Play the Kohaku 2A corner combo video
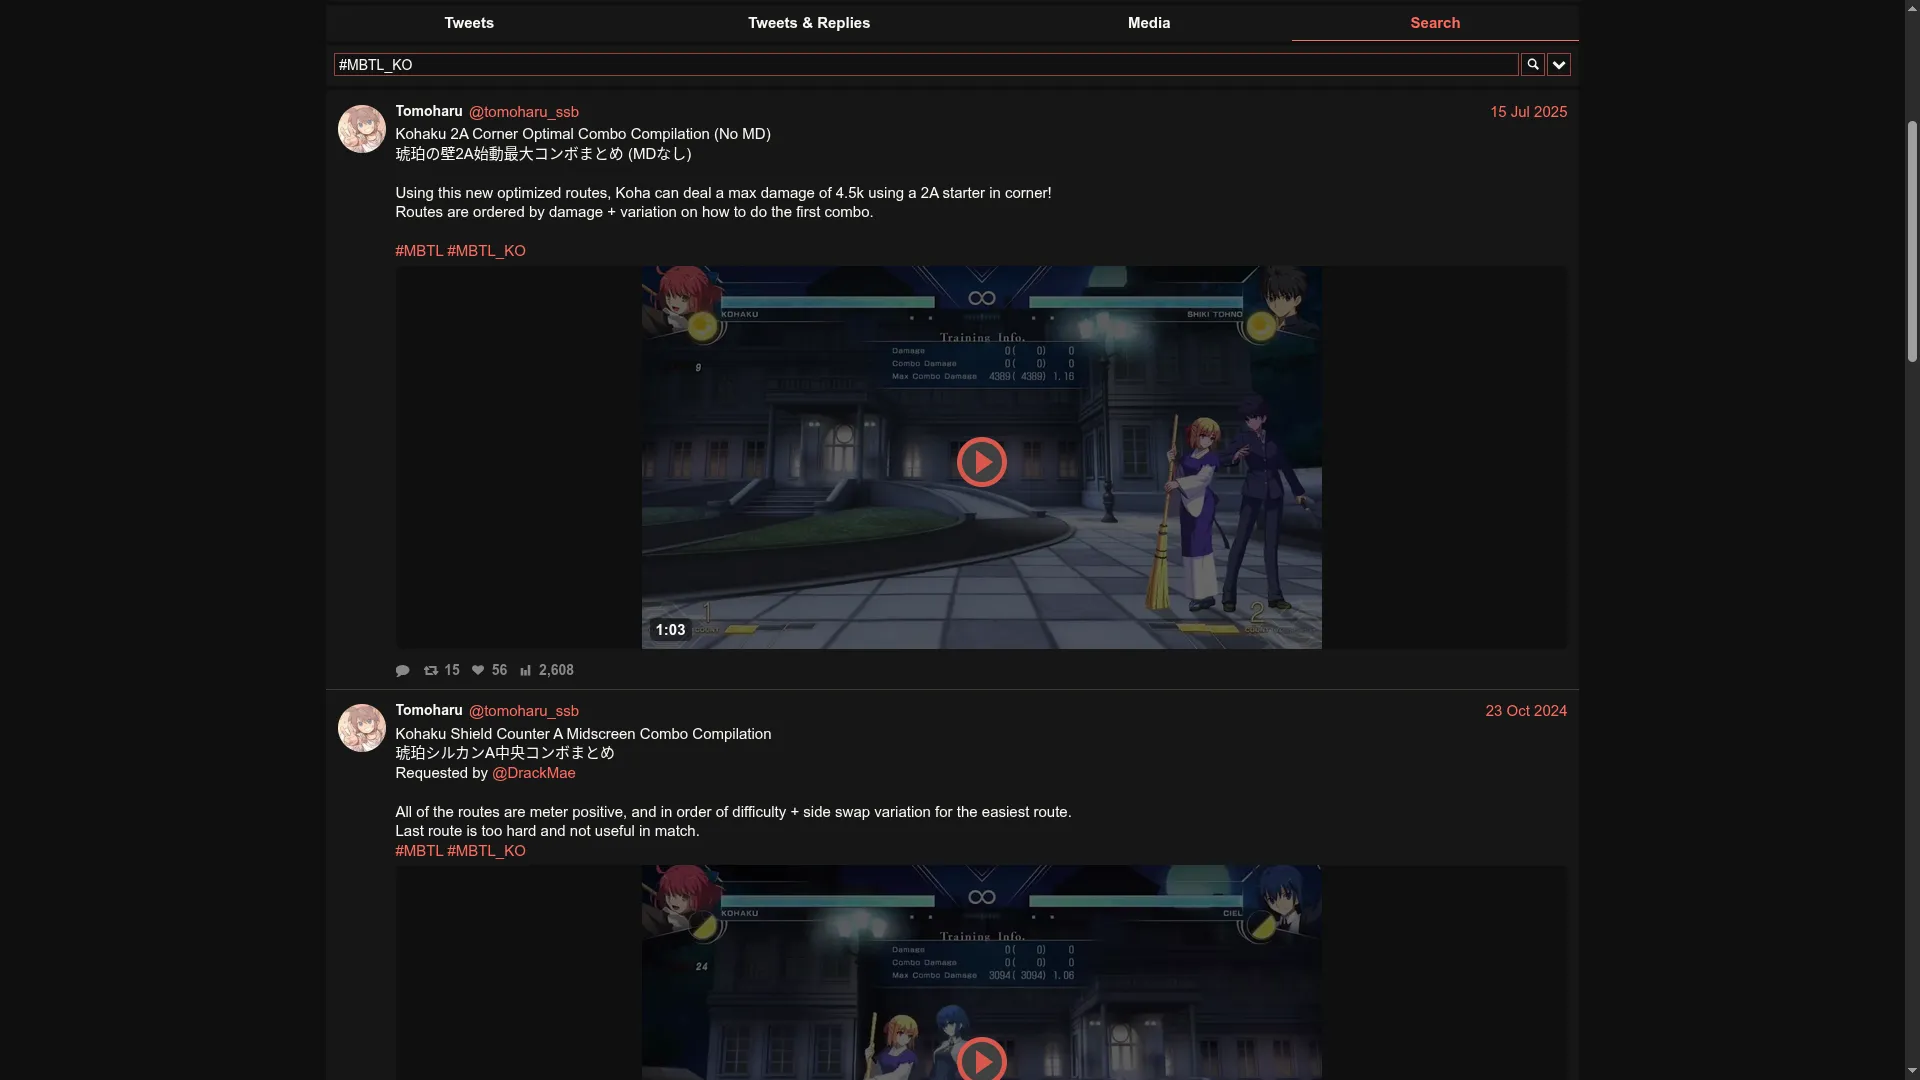The image size is (1920, 1080). coord(981,462)
